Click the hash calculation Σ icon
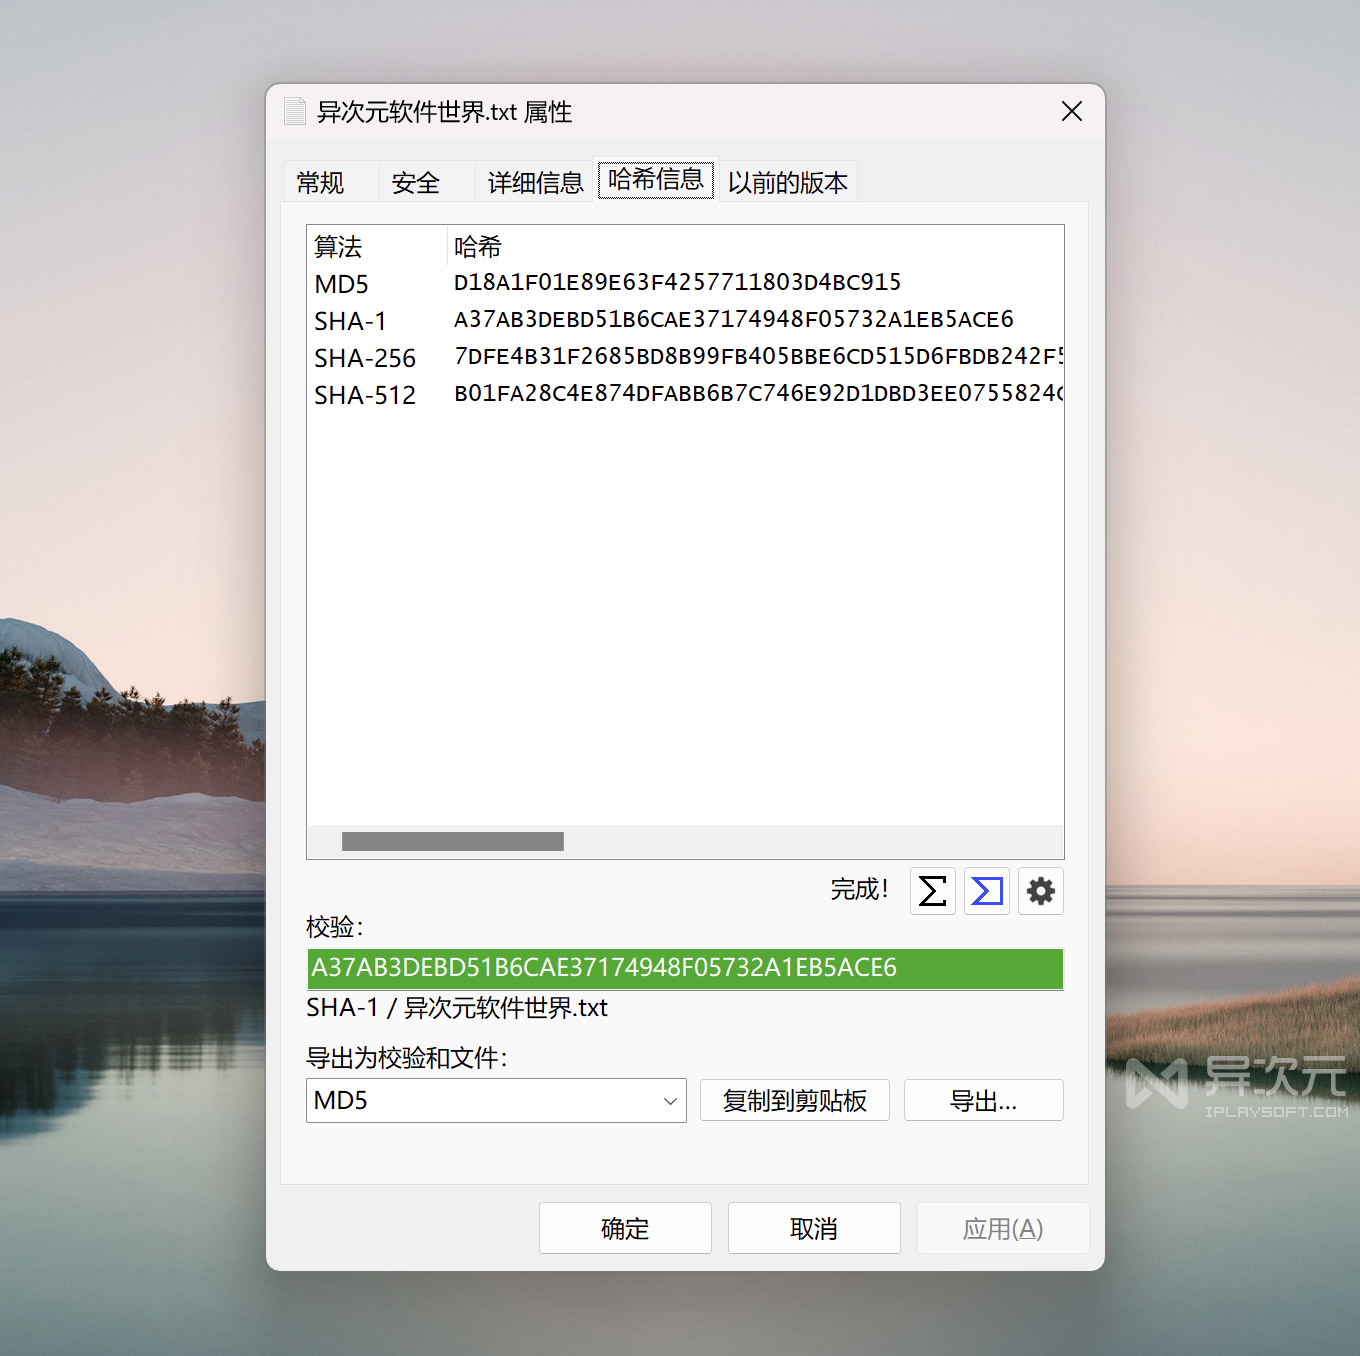This screenshot has width=1360, height=1356. click(931, 891)
